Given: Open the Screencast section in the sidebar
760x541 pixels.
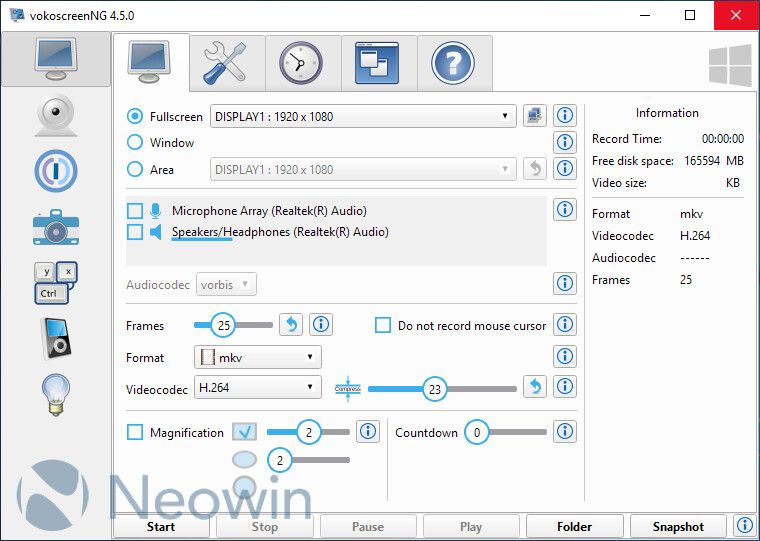Looking at the screenshot, I should coord(56,60).
